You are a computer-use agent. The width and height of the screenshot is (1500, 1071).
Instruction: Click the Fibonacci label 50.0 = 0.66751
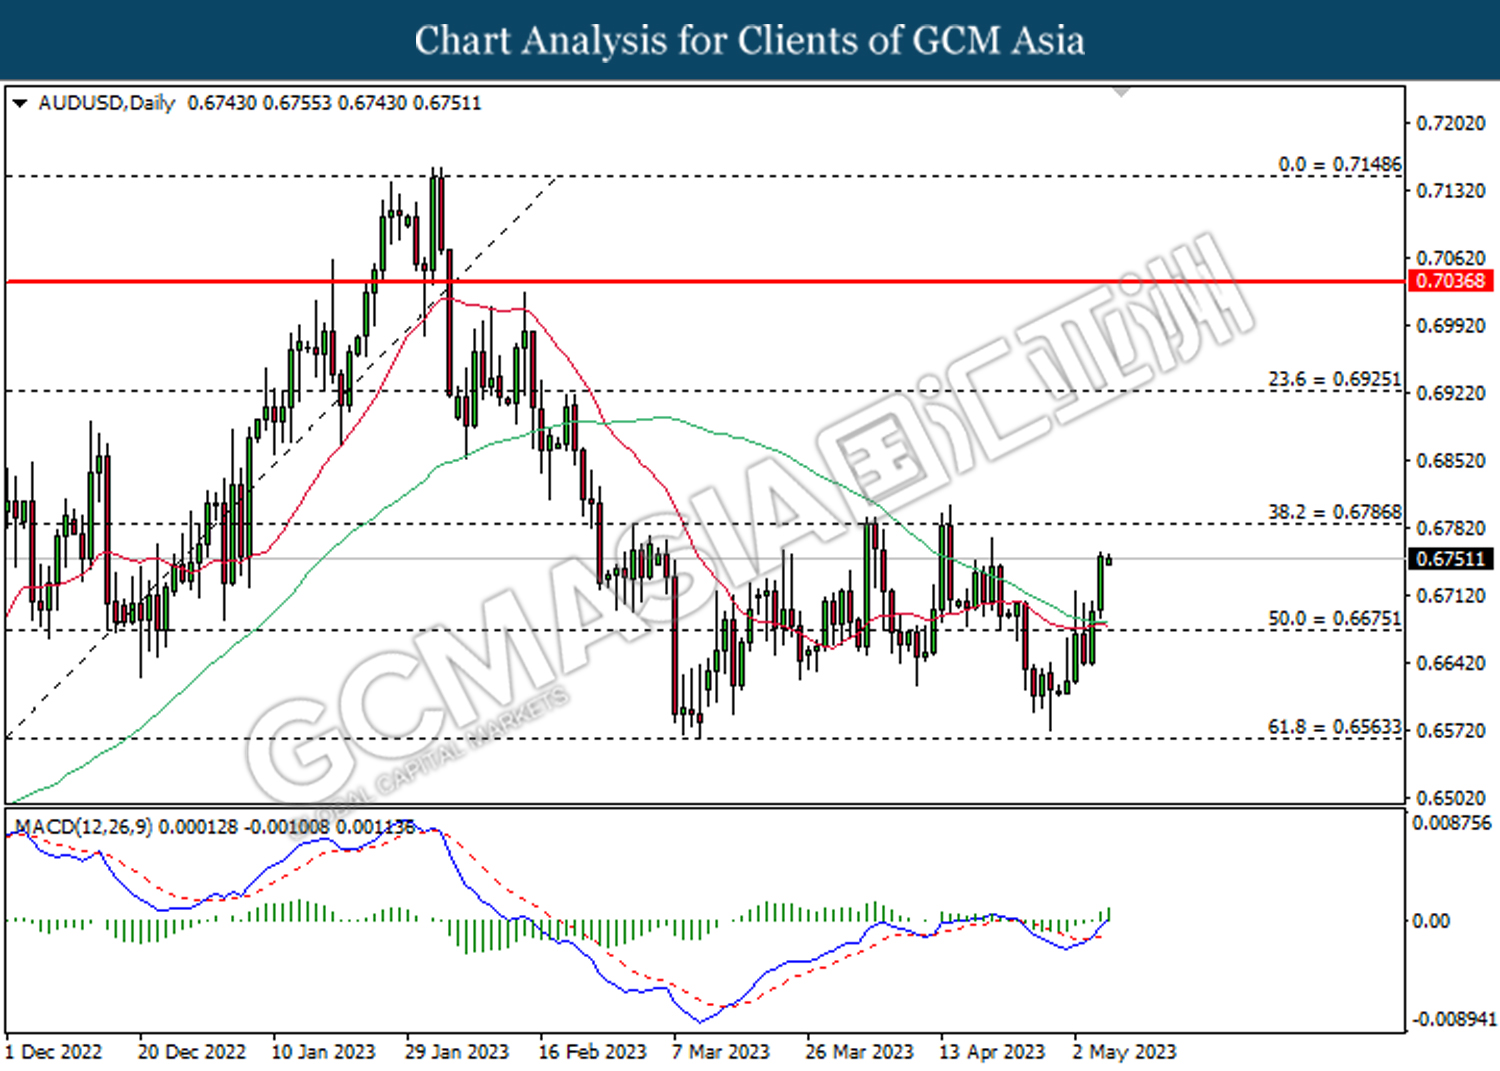(1335, 618)
